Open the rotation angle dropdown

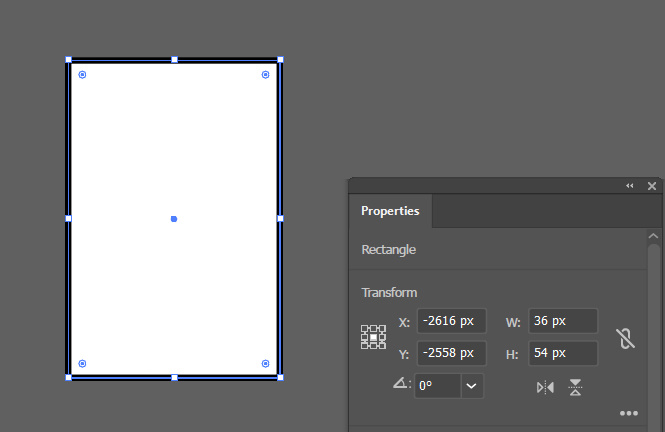[x=472, y=386]
